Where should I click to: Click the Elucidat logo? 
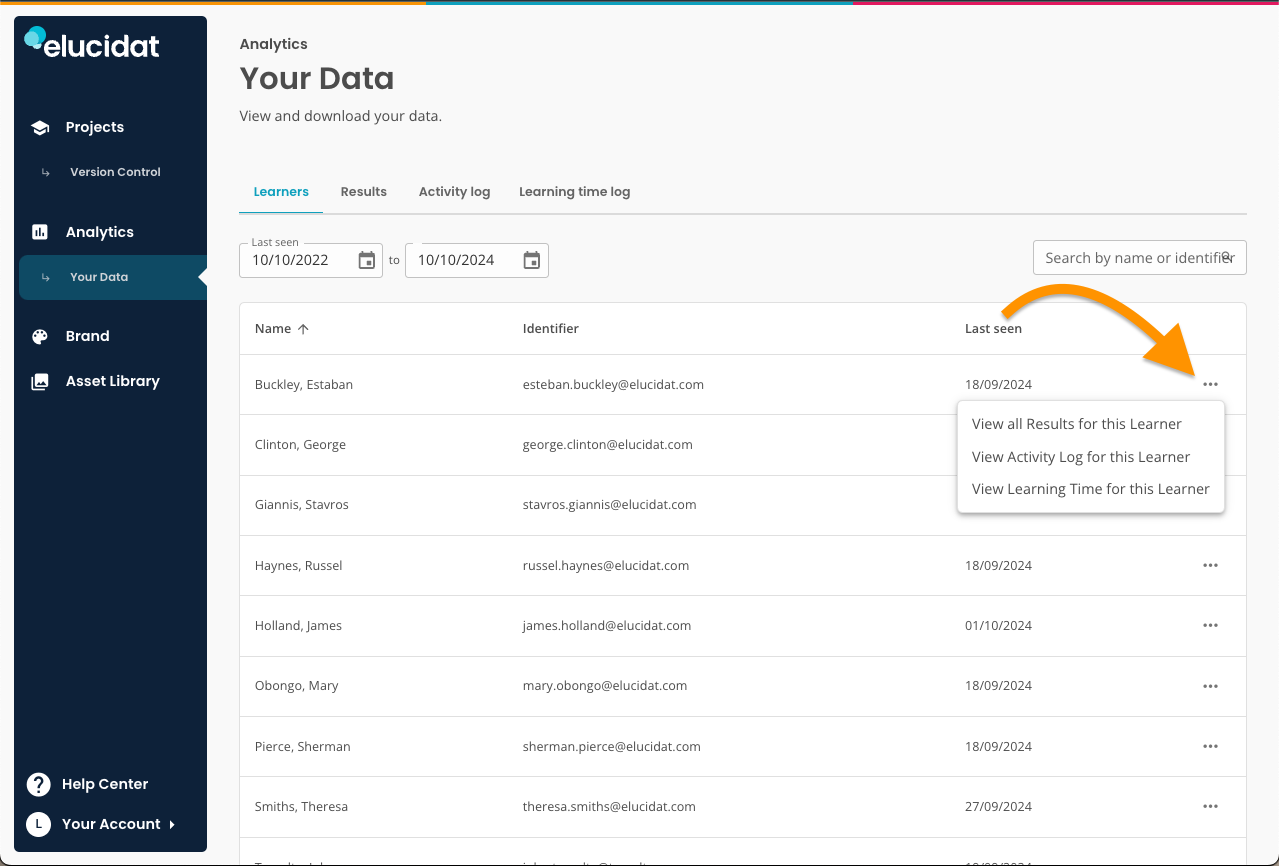click(x=92, y=42)
